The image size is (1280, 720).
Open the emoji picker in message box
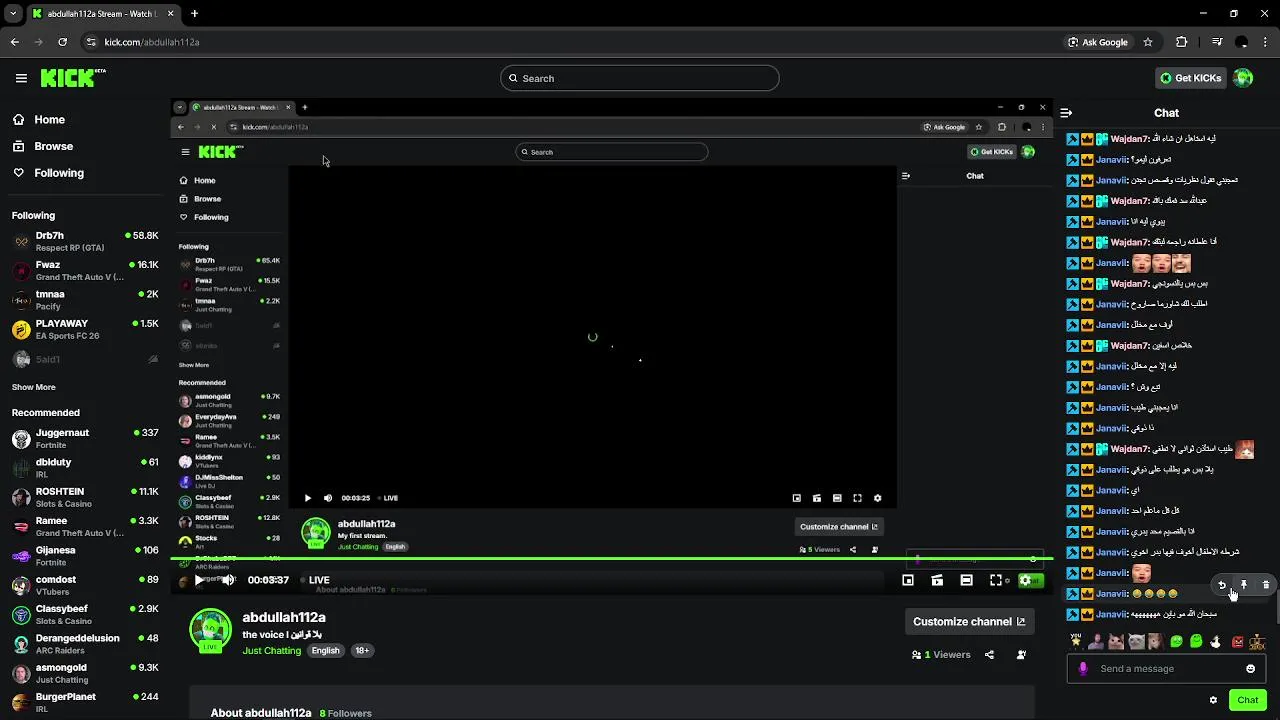(x=1250, y=669)
